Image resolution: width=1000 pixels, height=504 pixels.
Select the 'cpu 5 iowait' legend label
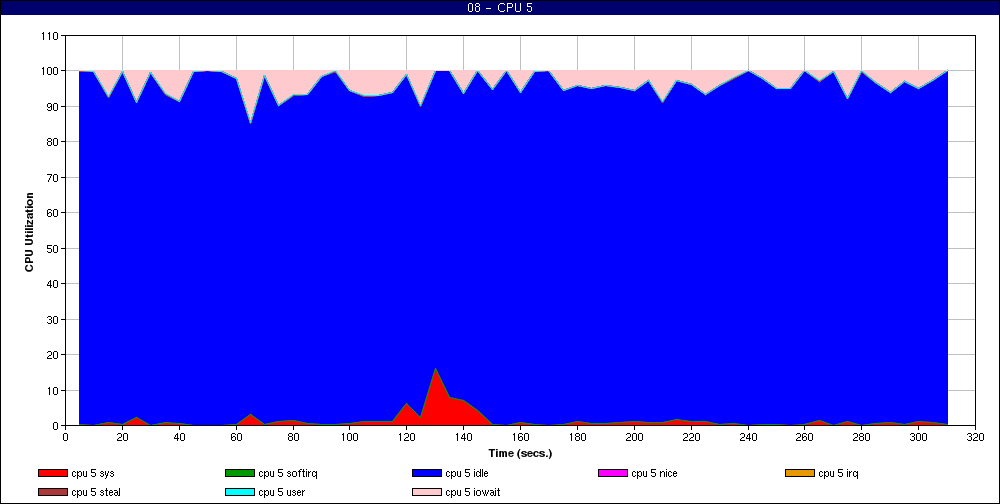tap(473, 493)
